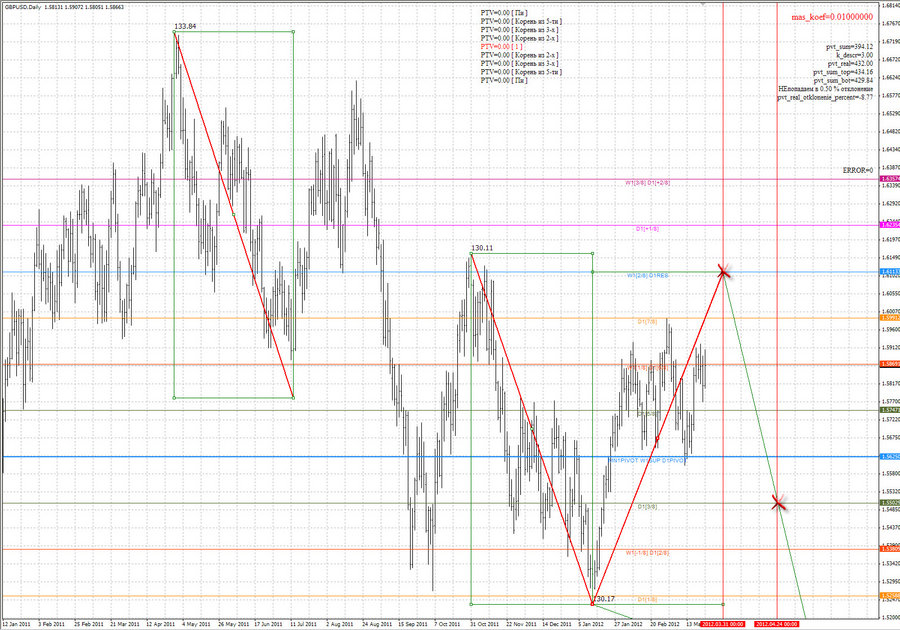Select the red date label 2012.04.24 00:00
This screenshot has height=630, width=900.
pyautogui.click(x=777, y=624)
